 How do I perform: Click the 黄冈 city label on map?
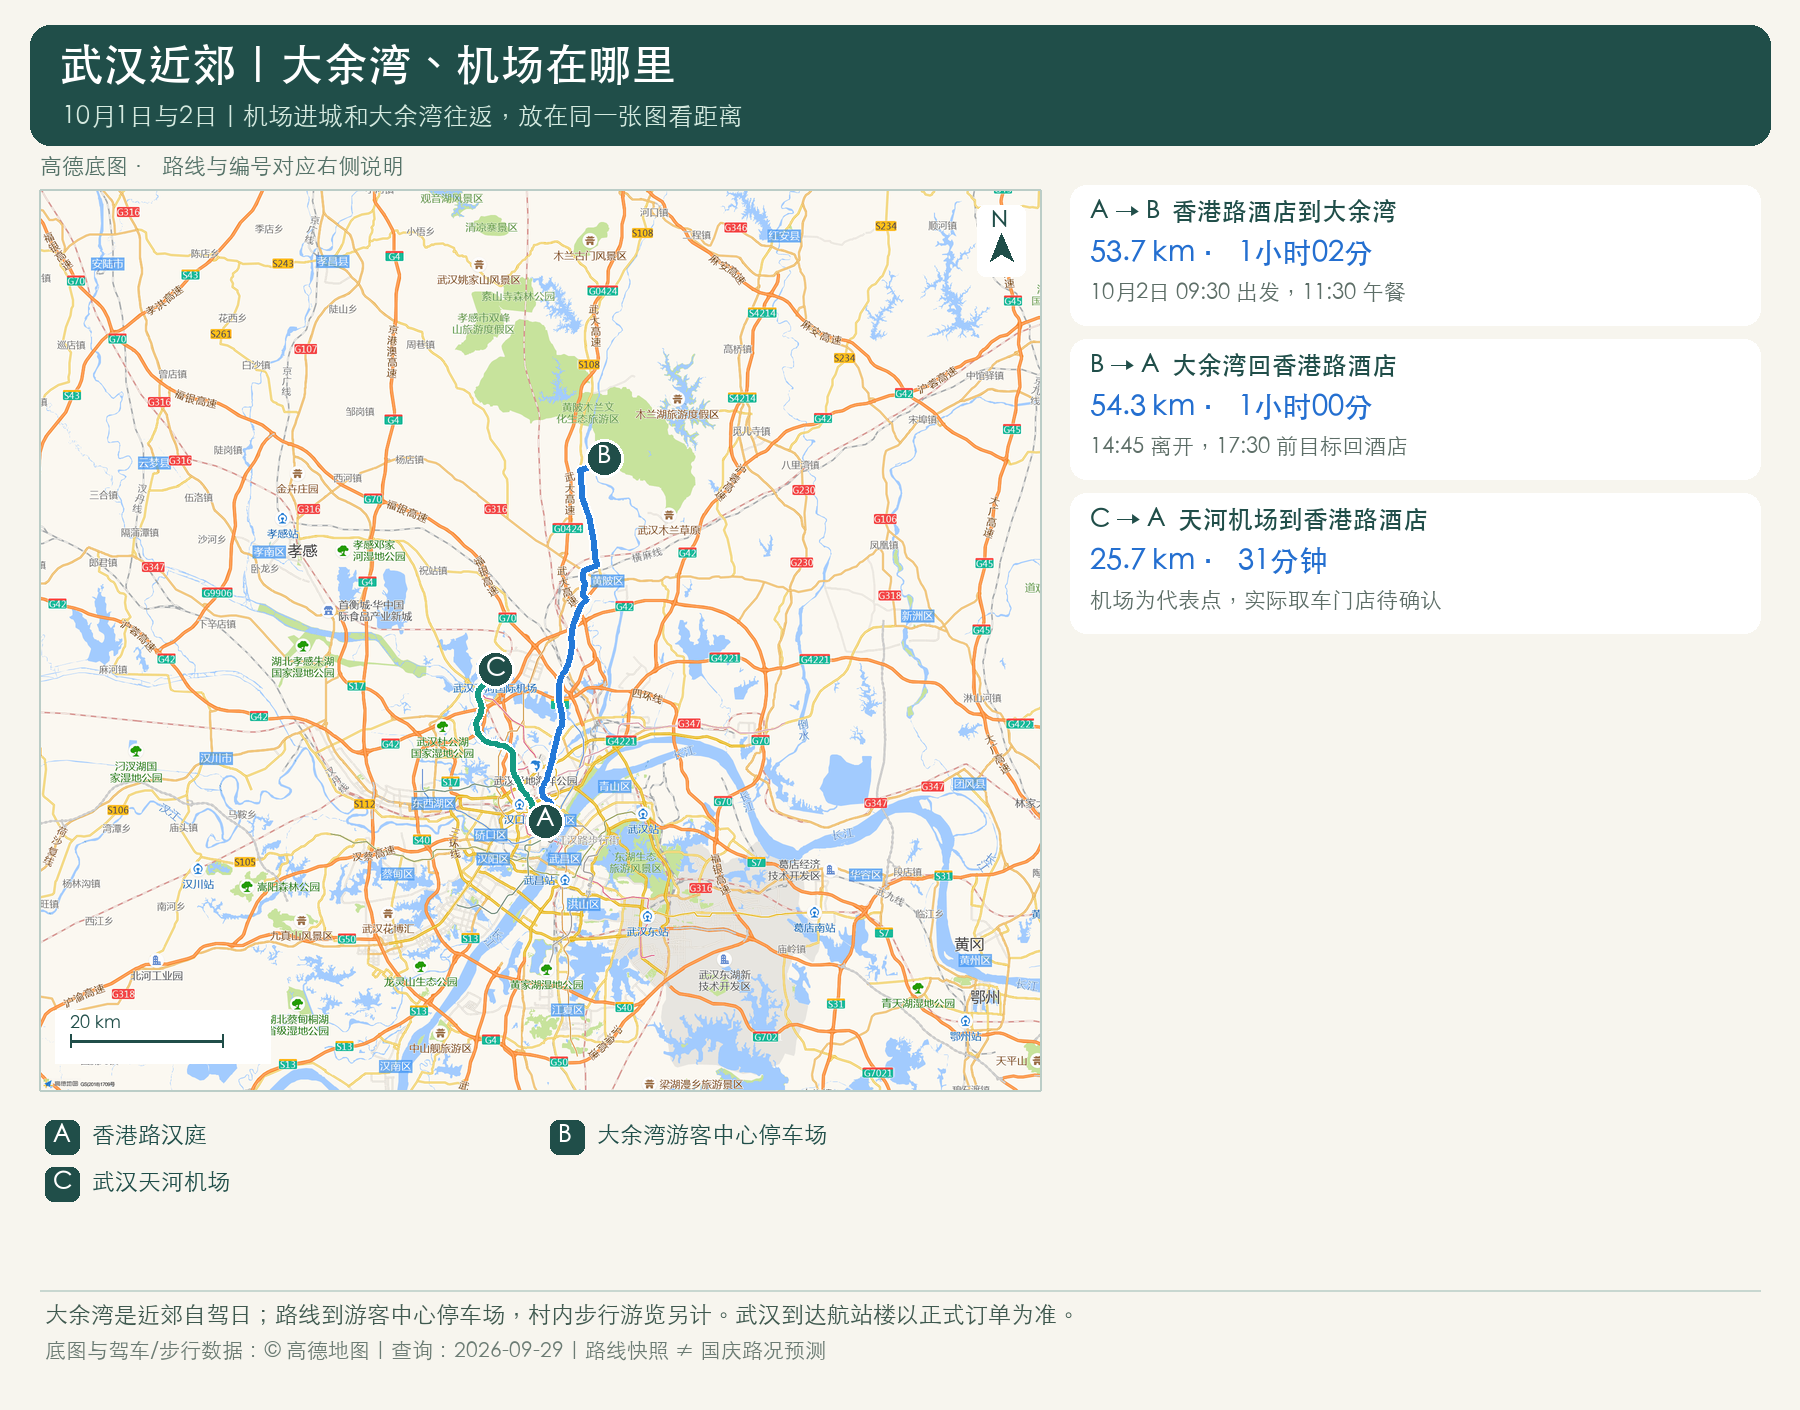[969, 944]
